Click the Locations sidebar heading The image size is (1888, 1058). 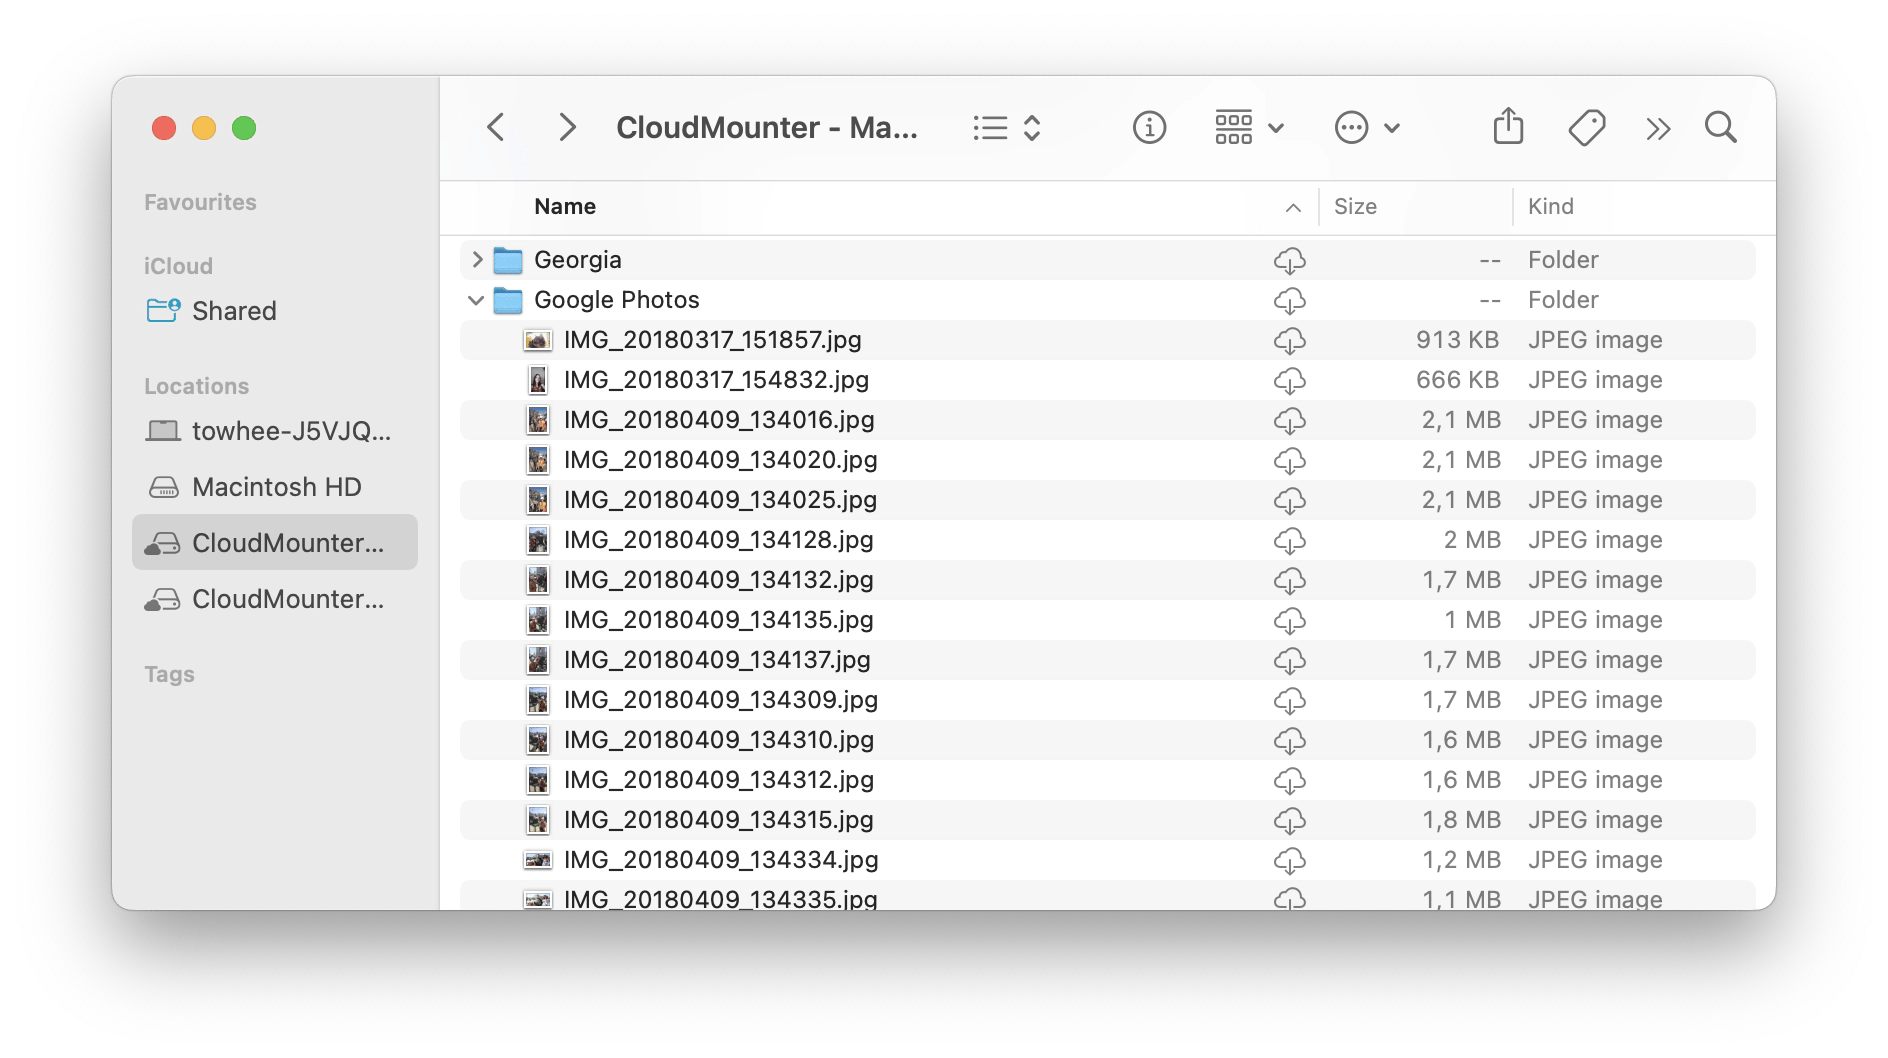click(196, 387)
